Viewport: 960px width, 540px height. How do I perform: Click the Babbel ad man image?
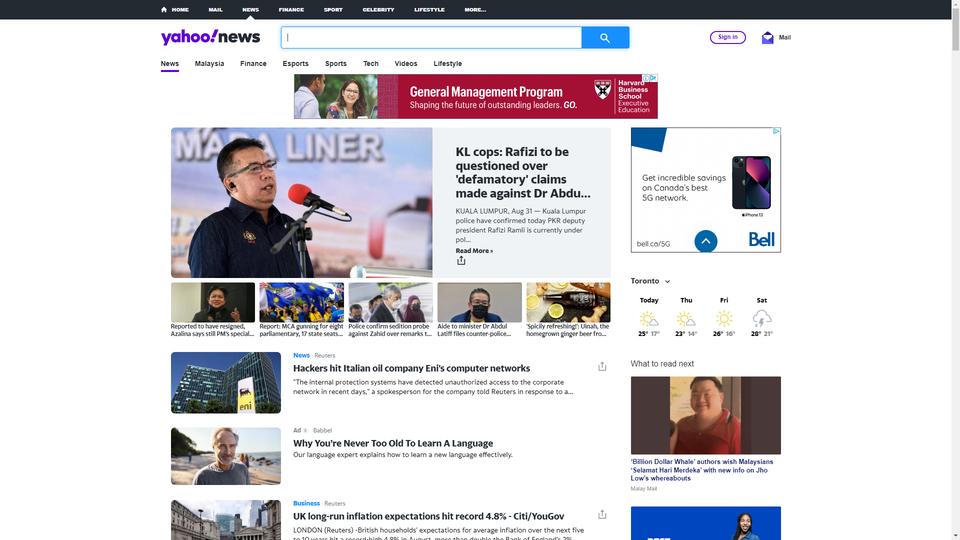click(x=226, y=456)
